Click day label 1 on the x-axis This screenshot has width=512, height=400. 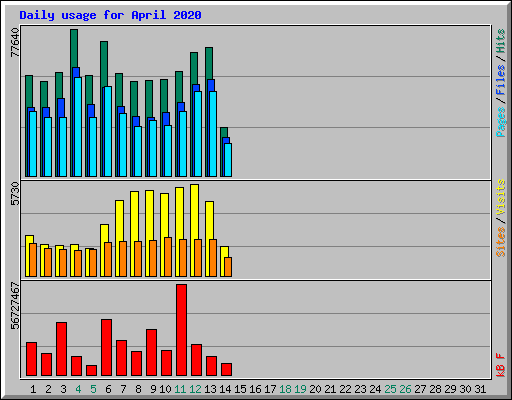pyautogui.click(x=33, y=389)
